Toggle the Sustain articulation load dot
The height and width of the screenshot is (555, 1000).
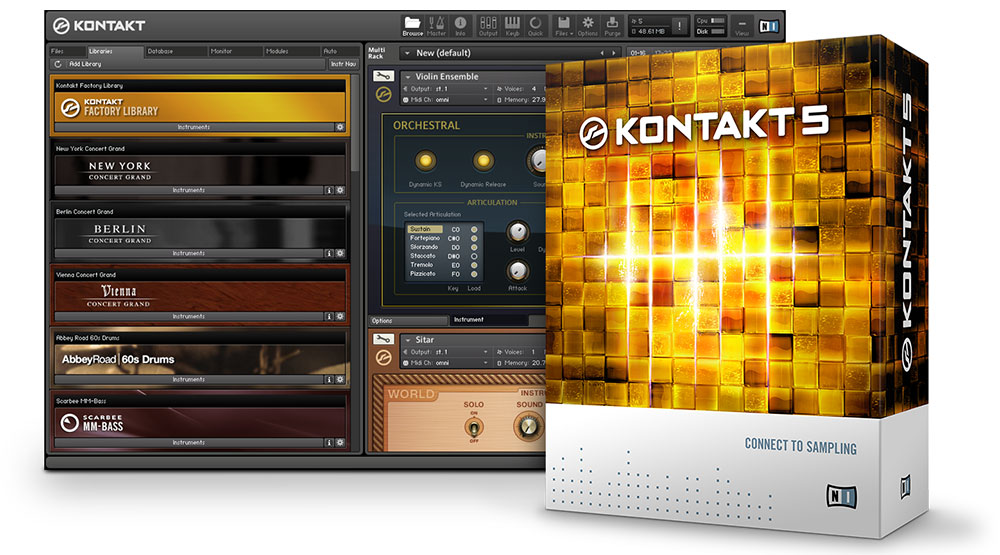pyautogui.click(x=474, y=229)
